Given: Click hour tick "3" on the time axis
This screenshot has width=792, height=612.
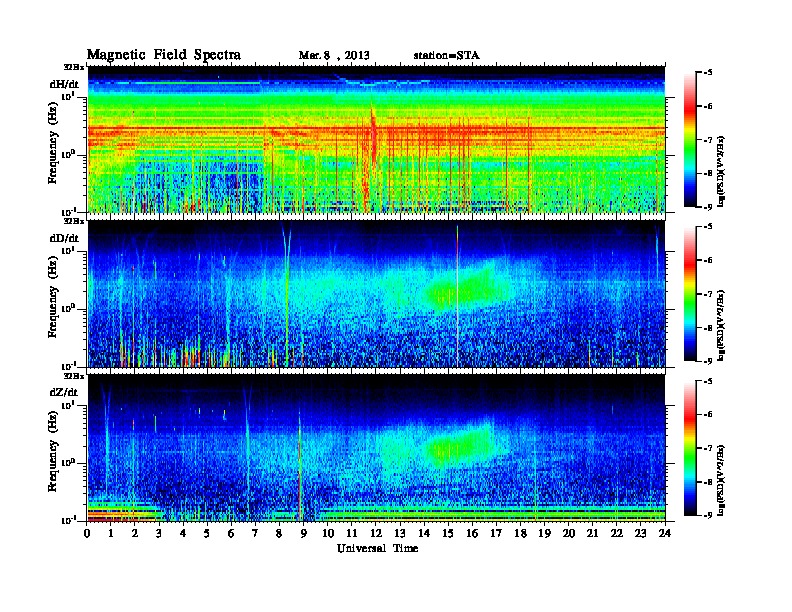Looking at the screenshot, I should (x=160, y=533).
